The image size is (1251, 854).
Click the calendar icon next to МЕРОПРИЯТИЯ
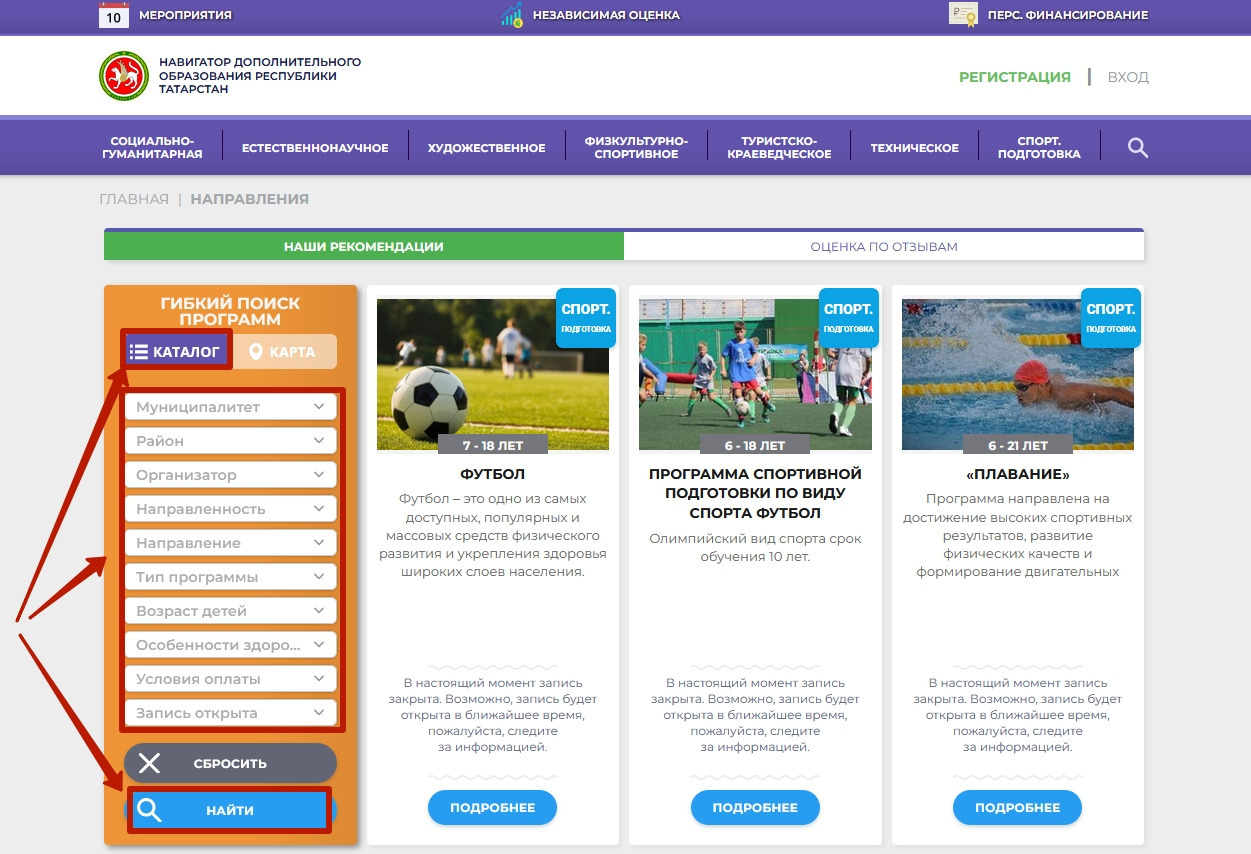click(111, 15)
